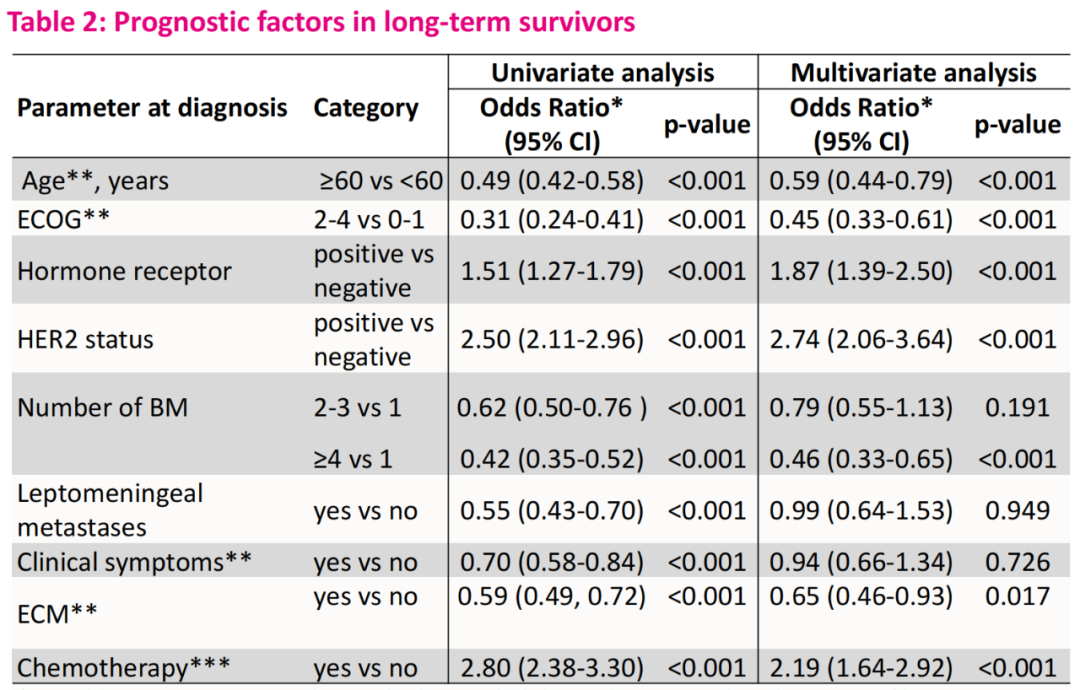The image size is (1080, 690).
Task: Select the 'Age**, years' row label
Action: coord(96,181)
